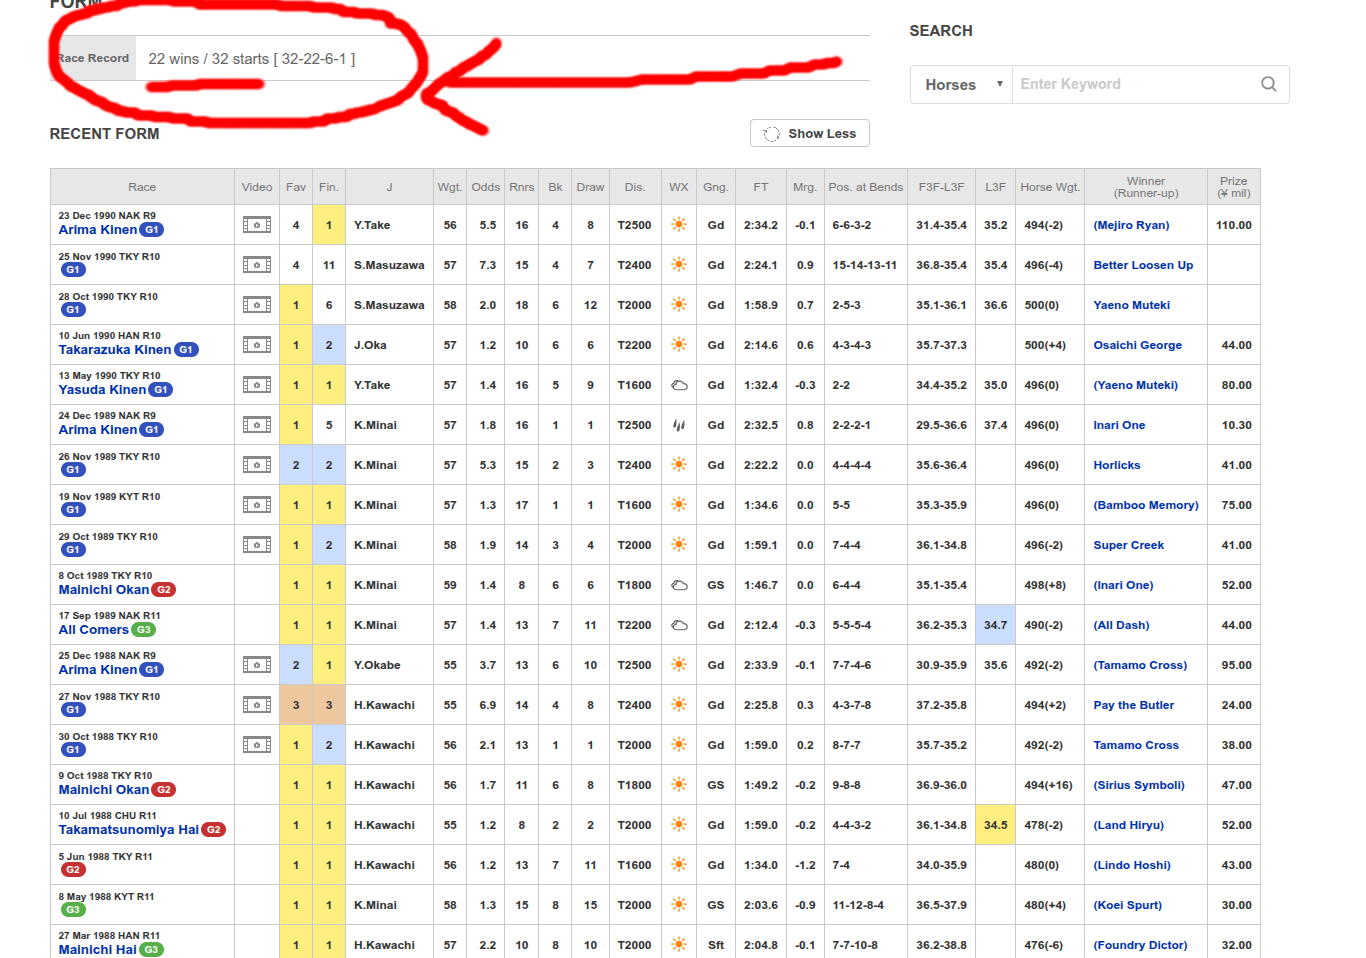1366x958 pixels.
Task: Watch video of 26 Nov 1989 TKY R10 race
Action: pyautogui.click(x=257, y=465)
